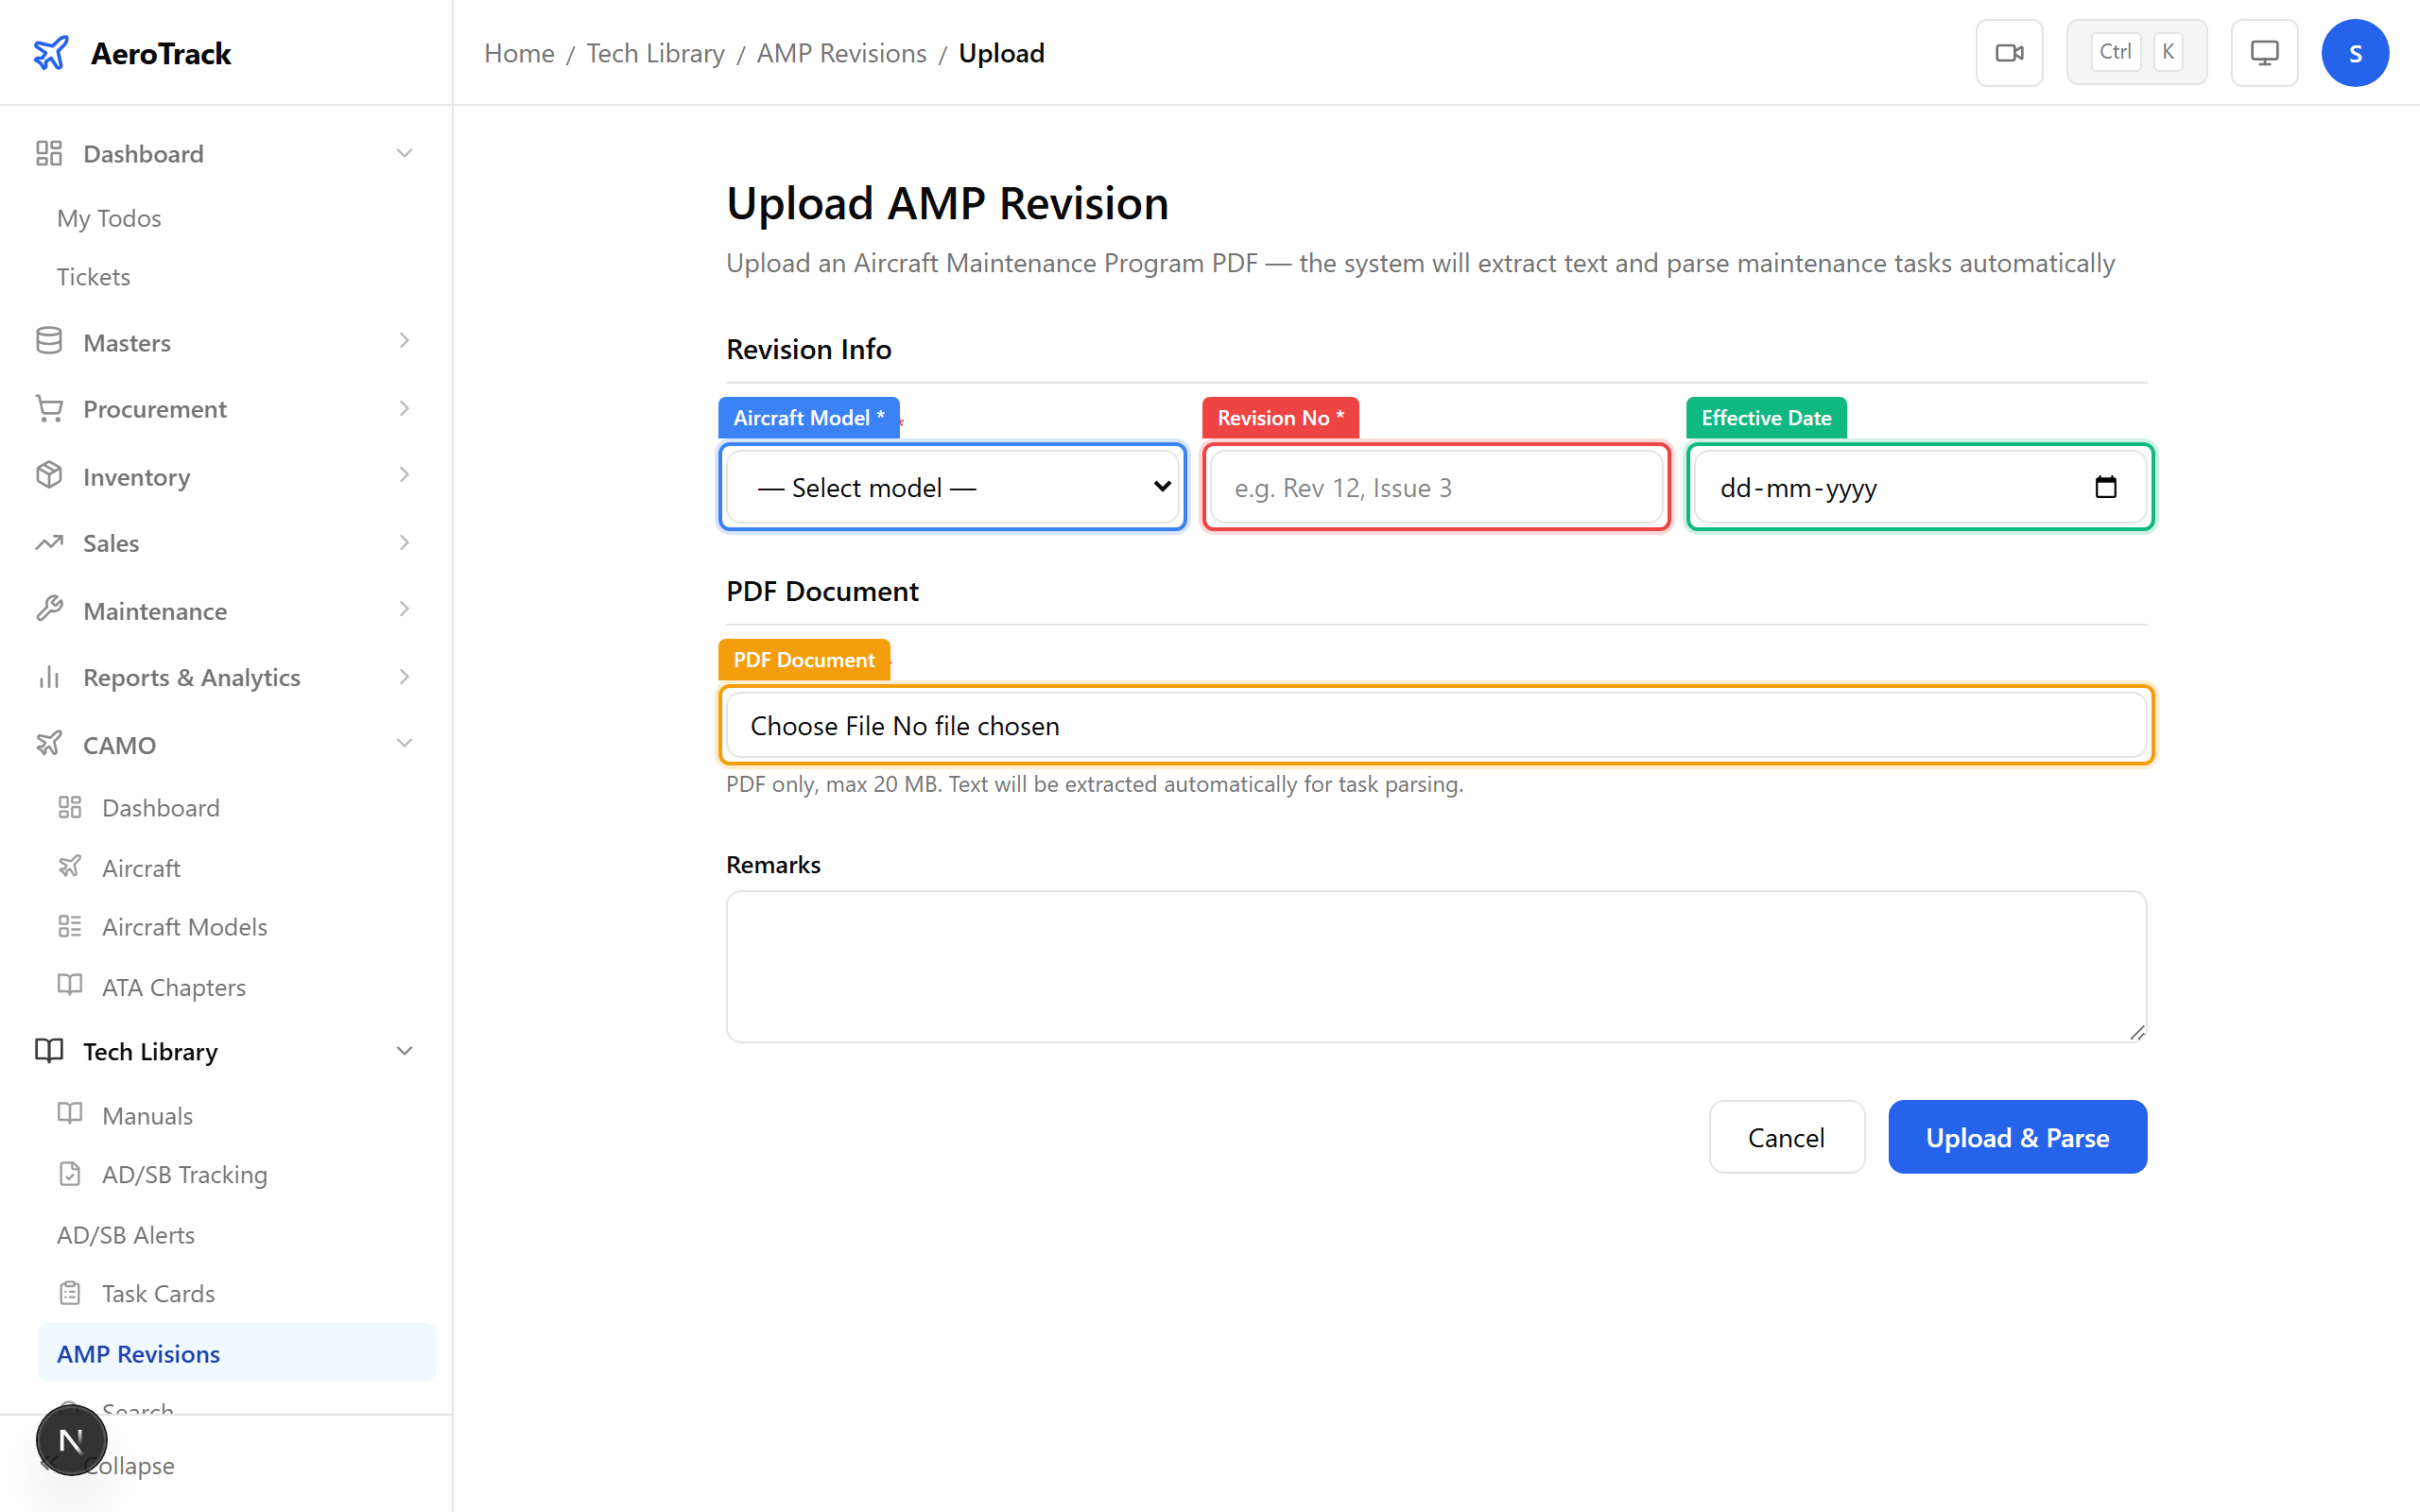Click the Revision No input field
Viewport: 2420px width, 1512px height.
[x=1436, y=487]
